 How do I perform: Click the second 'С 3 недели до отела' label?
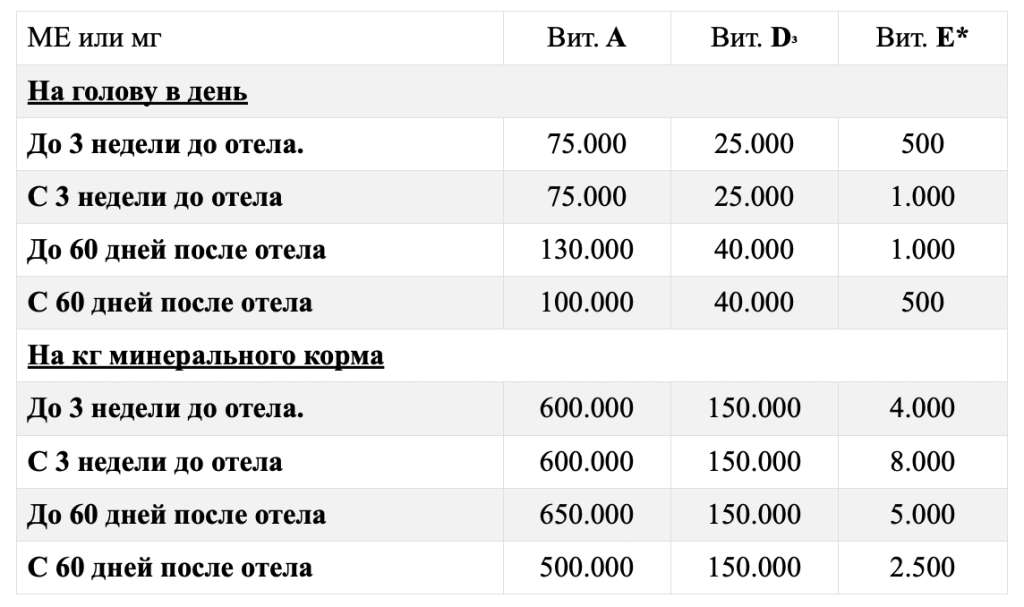click(155, 462)
